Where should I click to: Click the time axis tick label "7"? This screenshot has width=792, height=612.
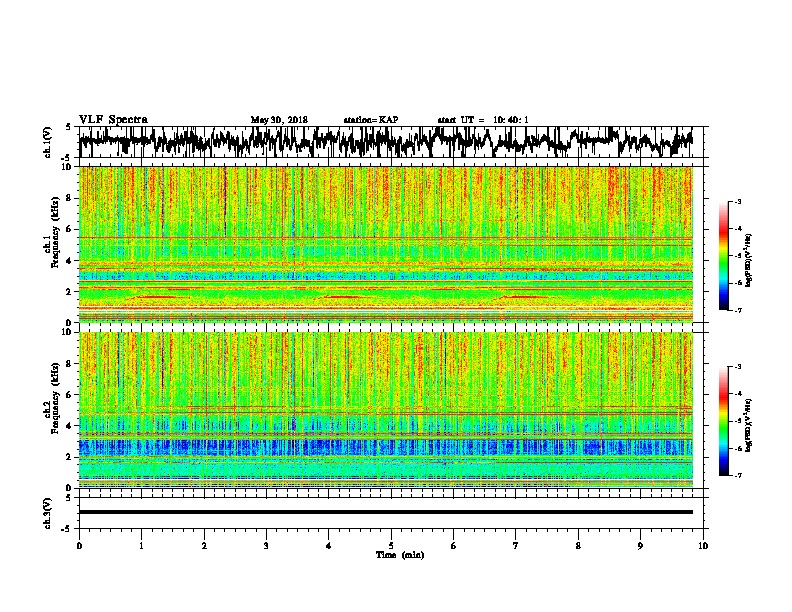click(516, 546)
